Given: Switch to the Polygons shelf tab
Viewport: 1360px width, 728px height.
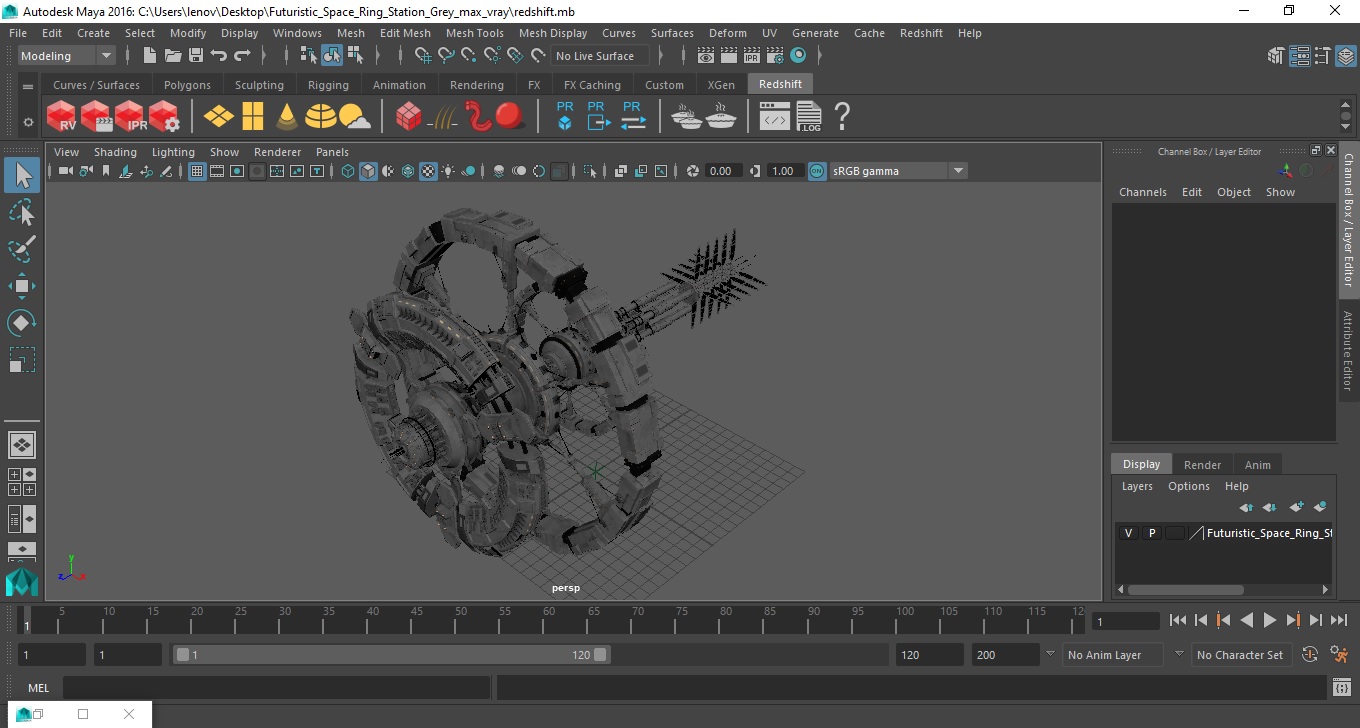Looking at the screenshot, I should [187, 85].
